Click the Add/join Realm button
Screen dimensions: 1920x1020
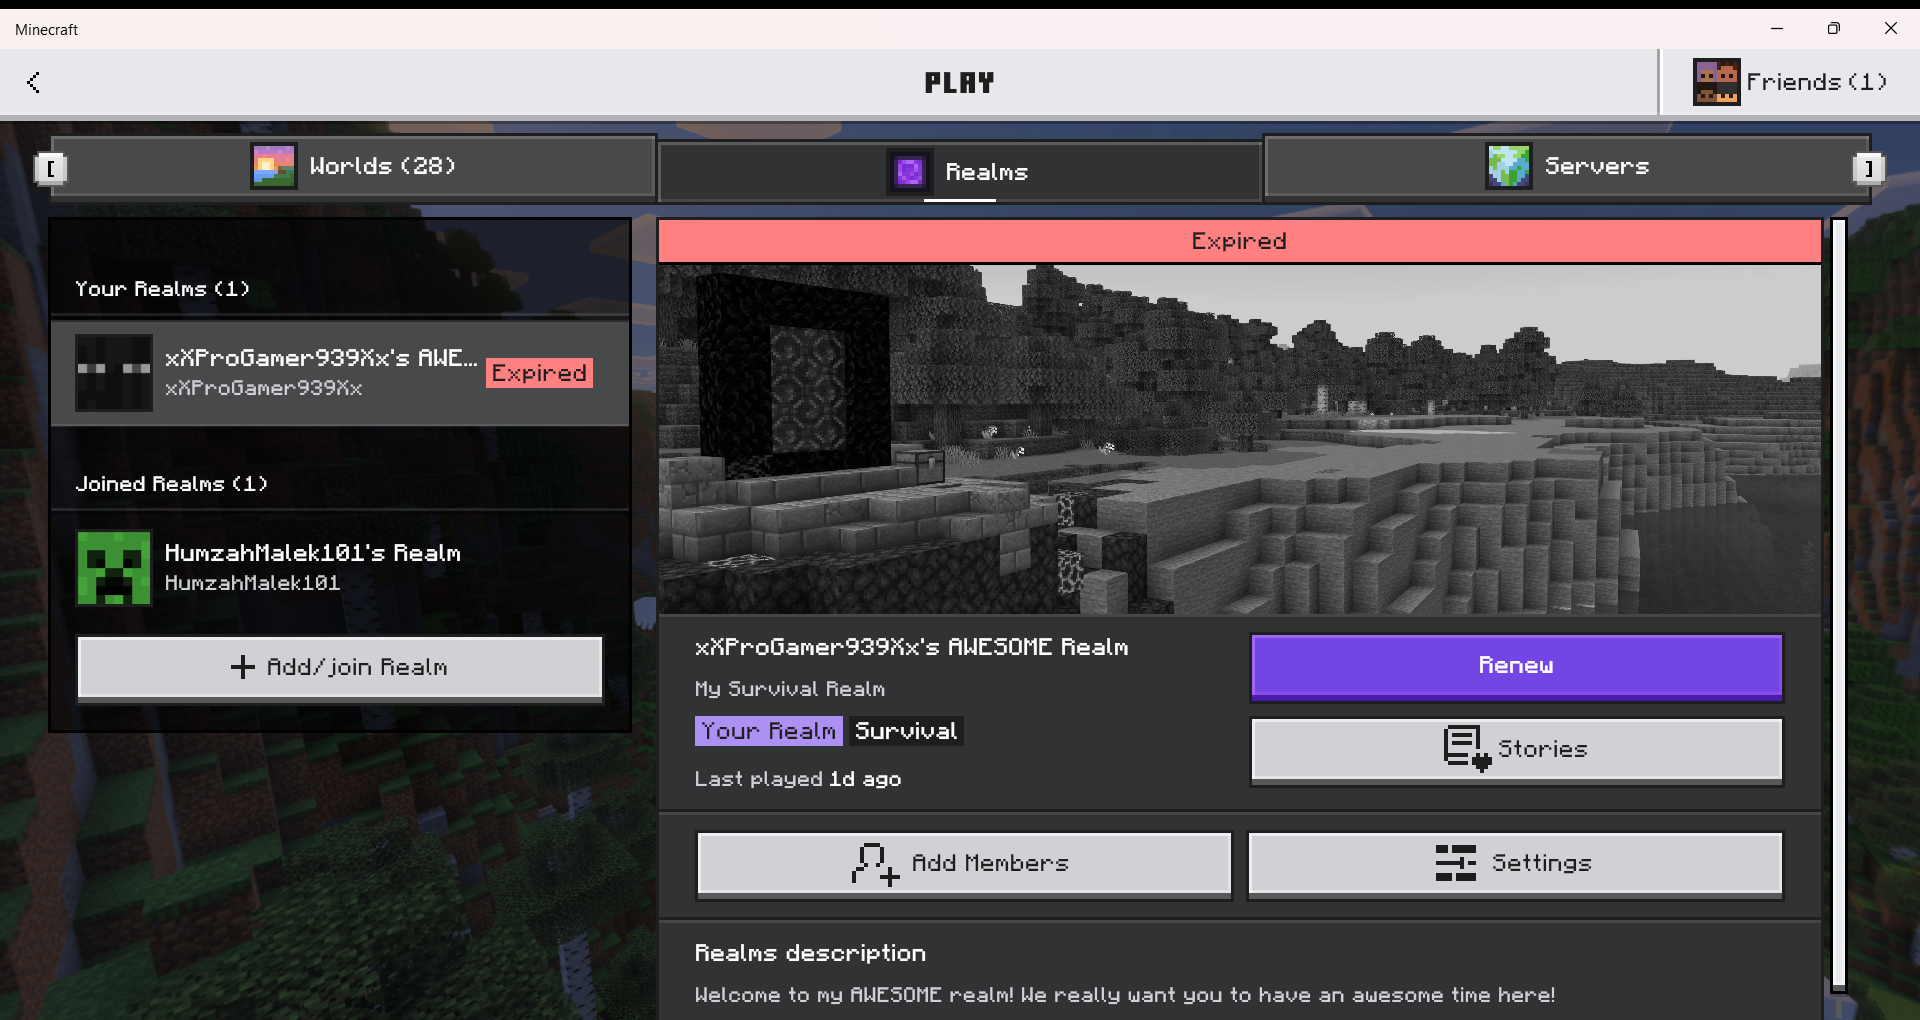pyautogui.click(x=340, y=668)
